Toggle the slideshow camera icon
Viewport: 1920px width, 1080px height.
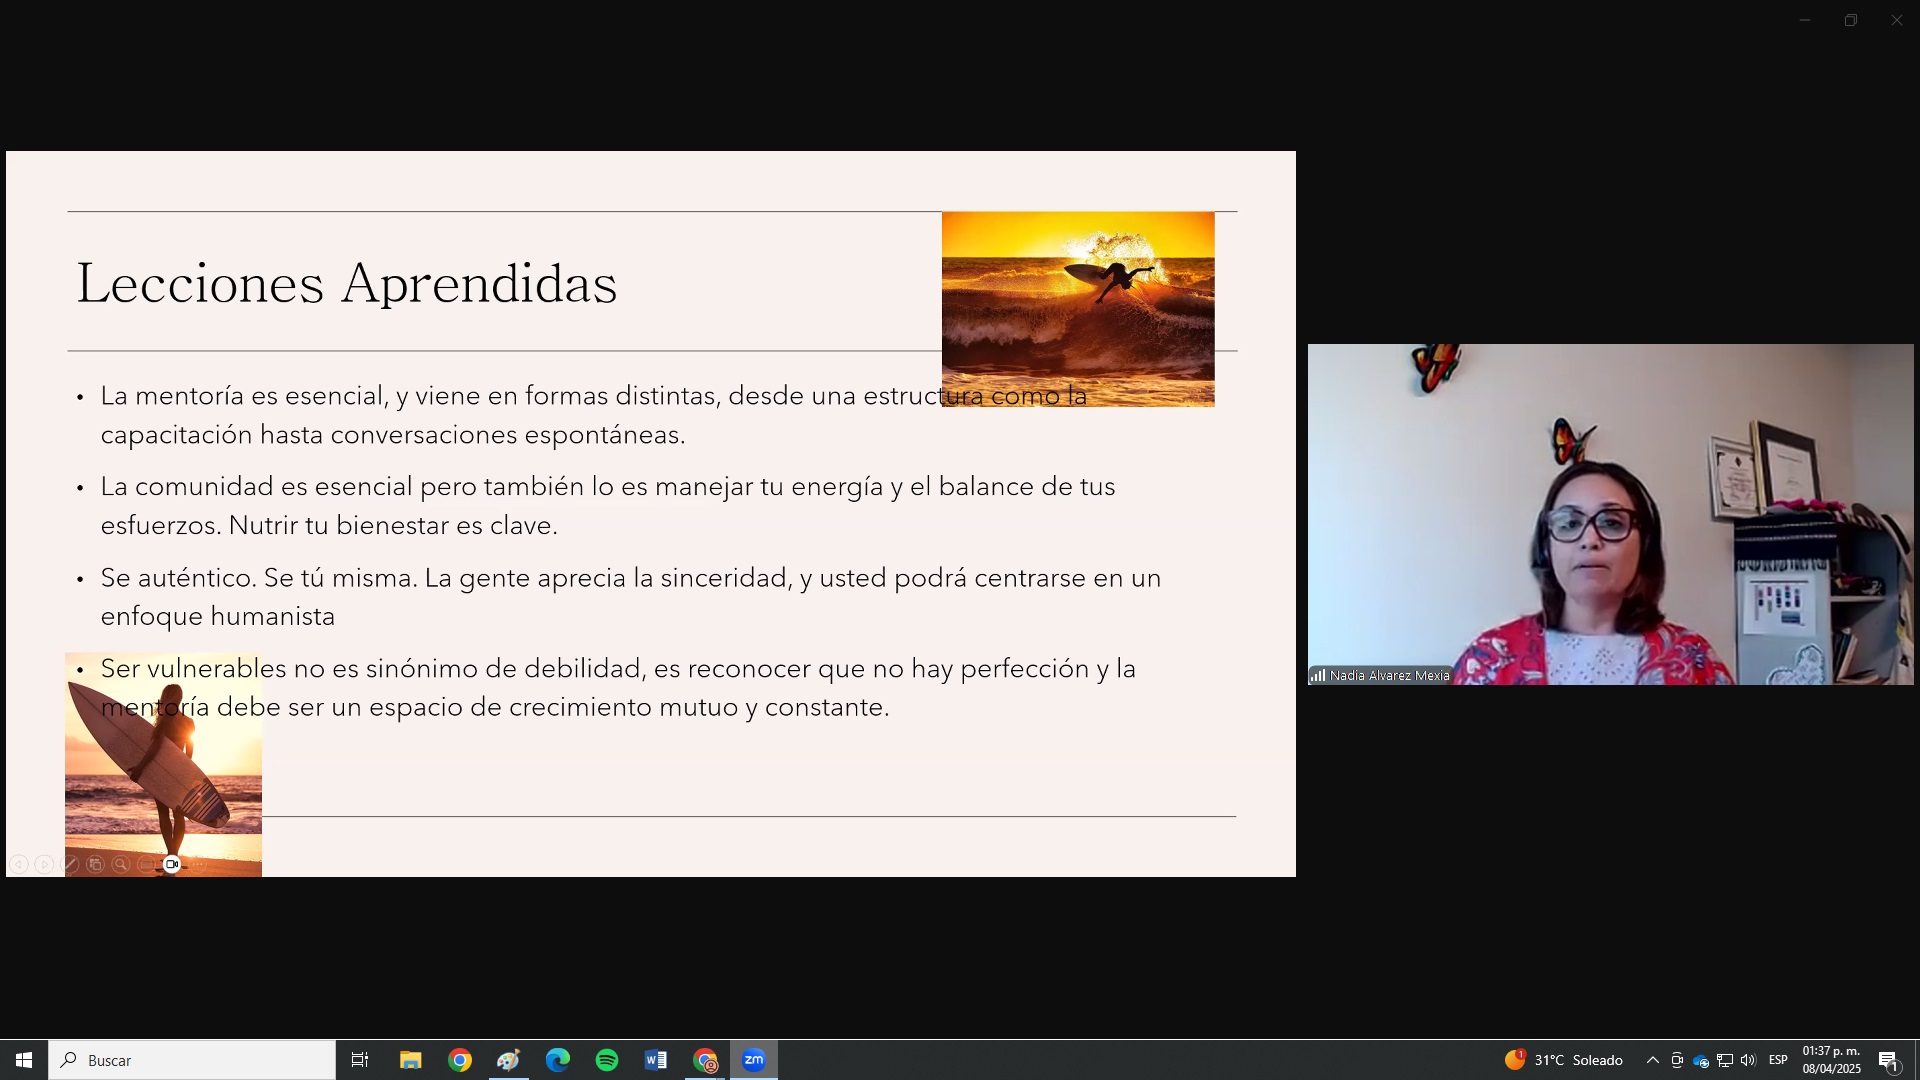[172, 864]
